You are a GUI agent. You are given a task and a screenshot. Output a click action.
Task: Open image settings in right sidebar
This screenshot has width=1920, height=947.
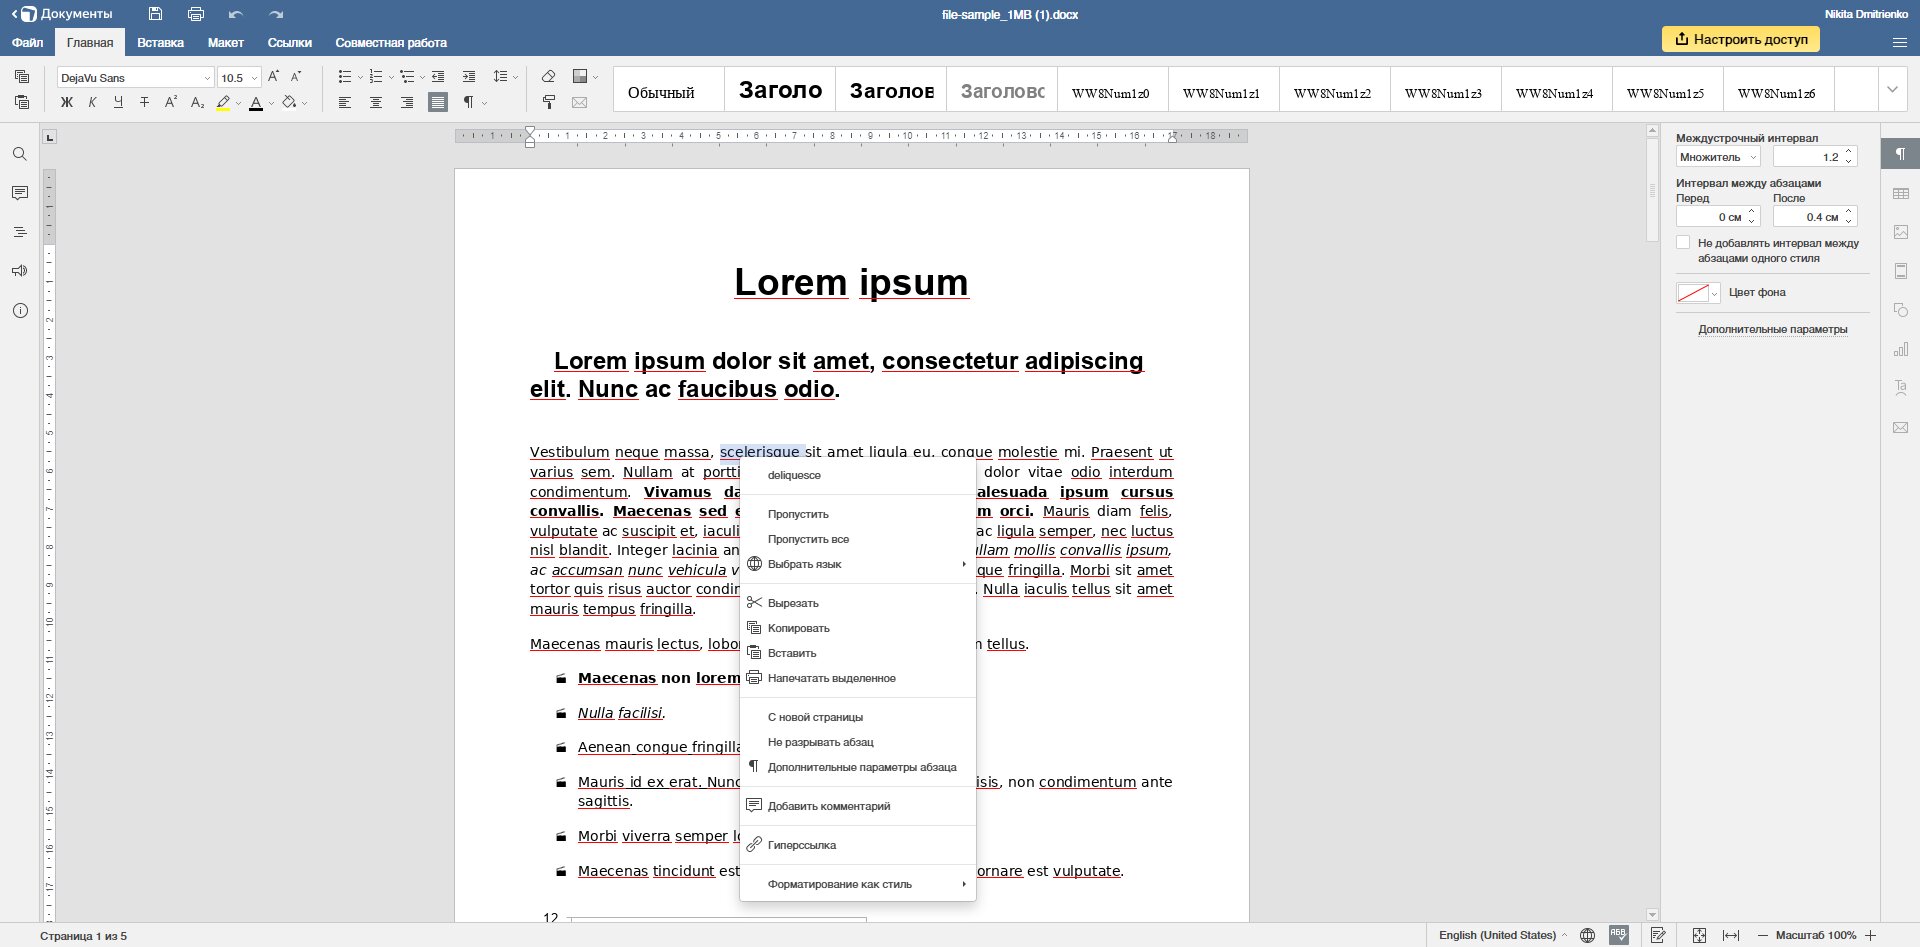[x=1901, y=232]
